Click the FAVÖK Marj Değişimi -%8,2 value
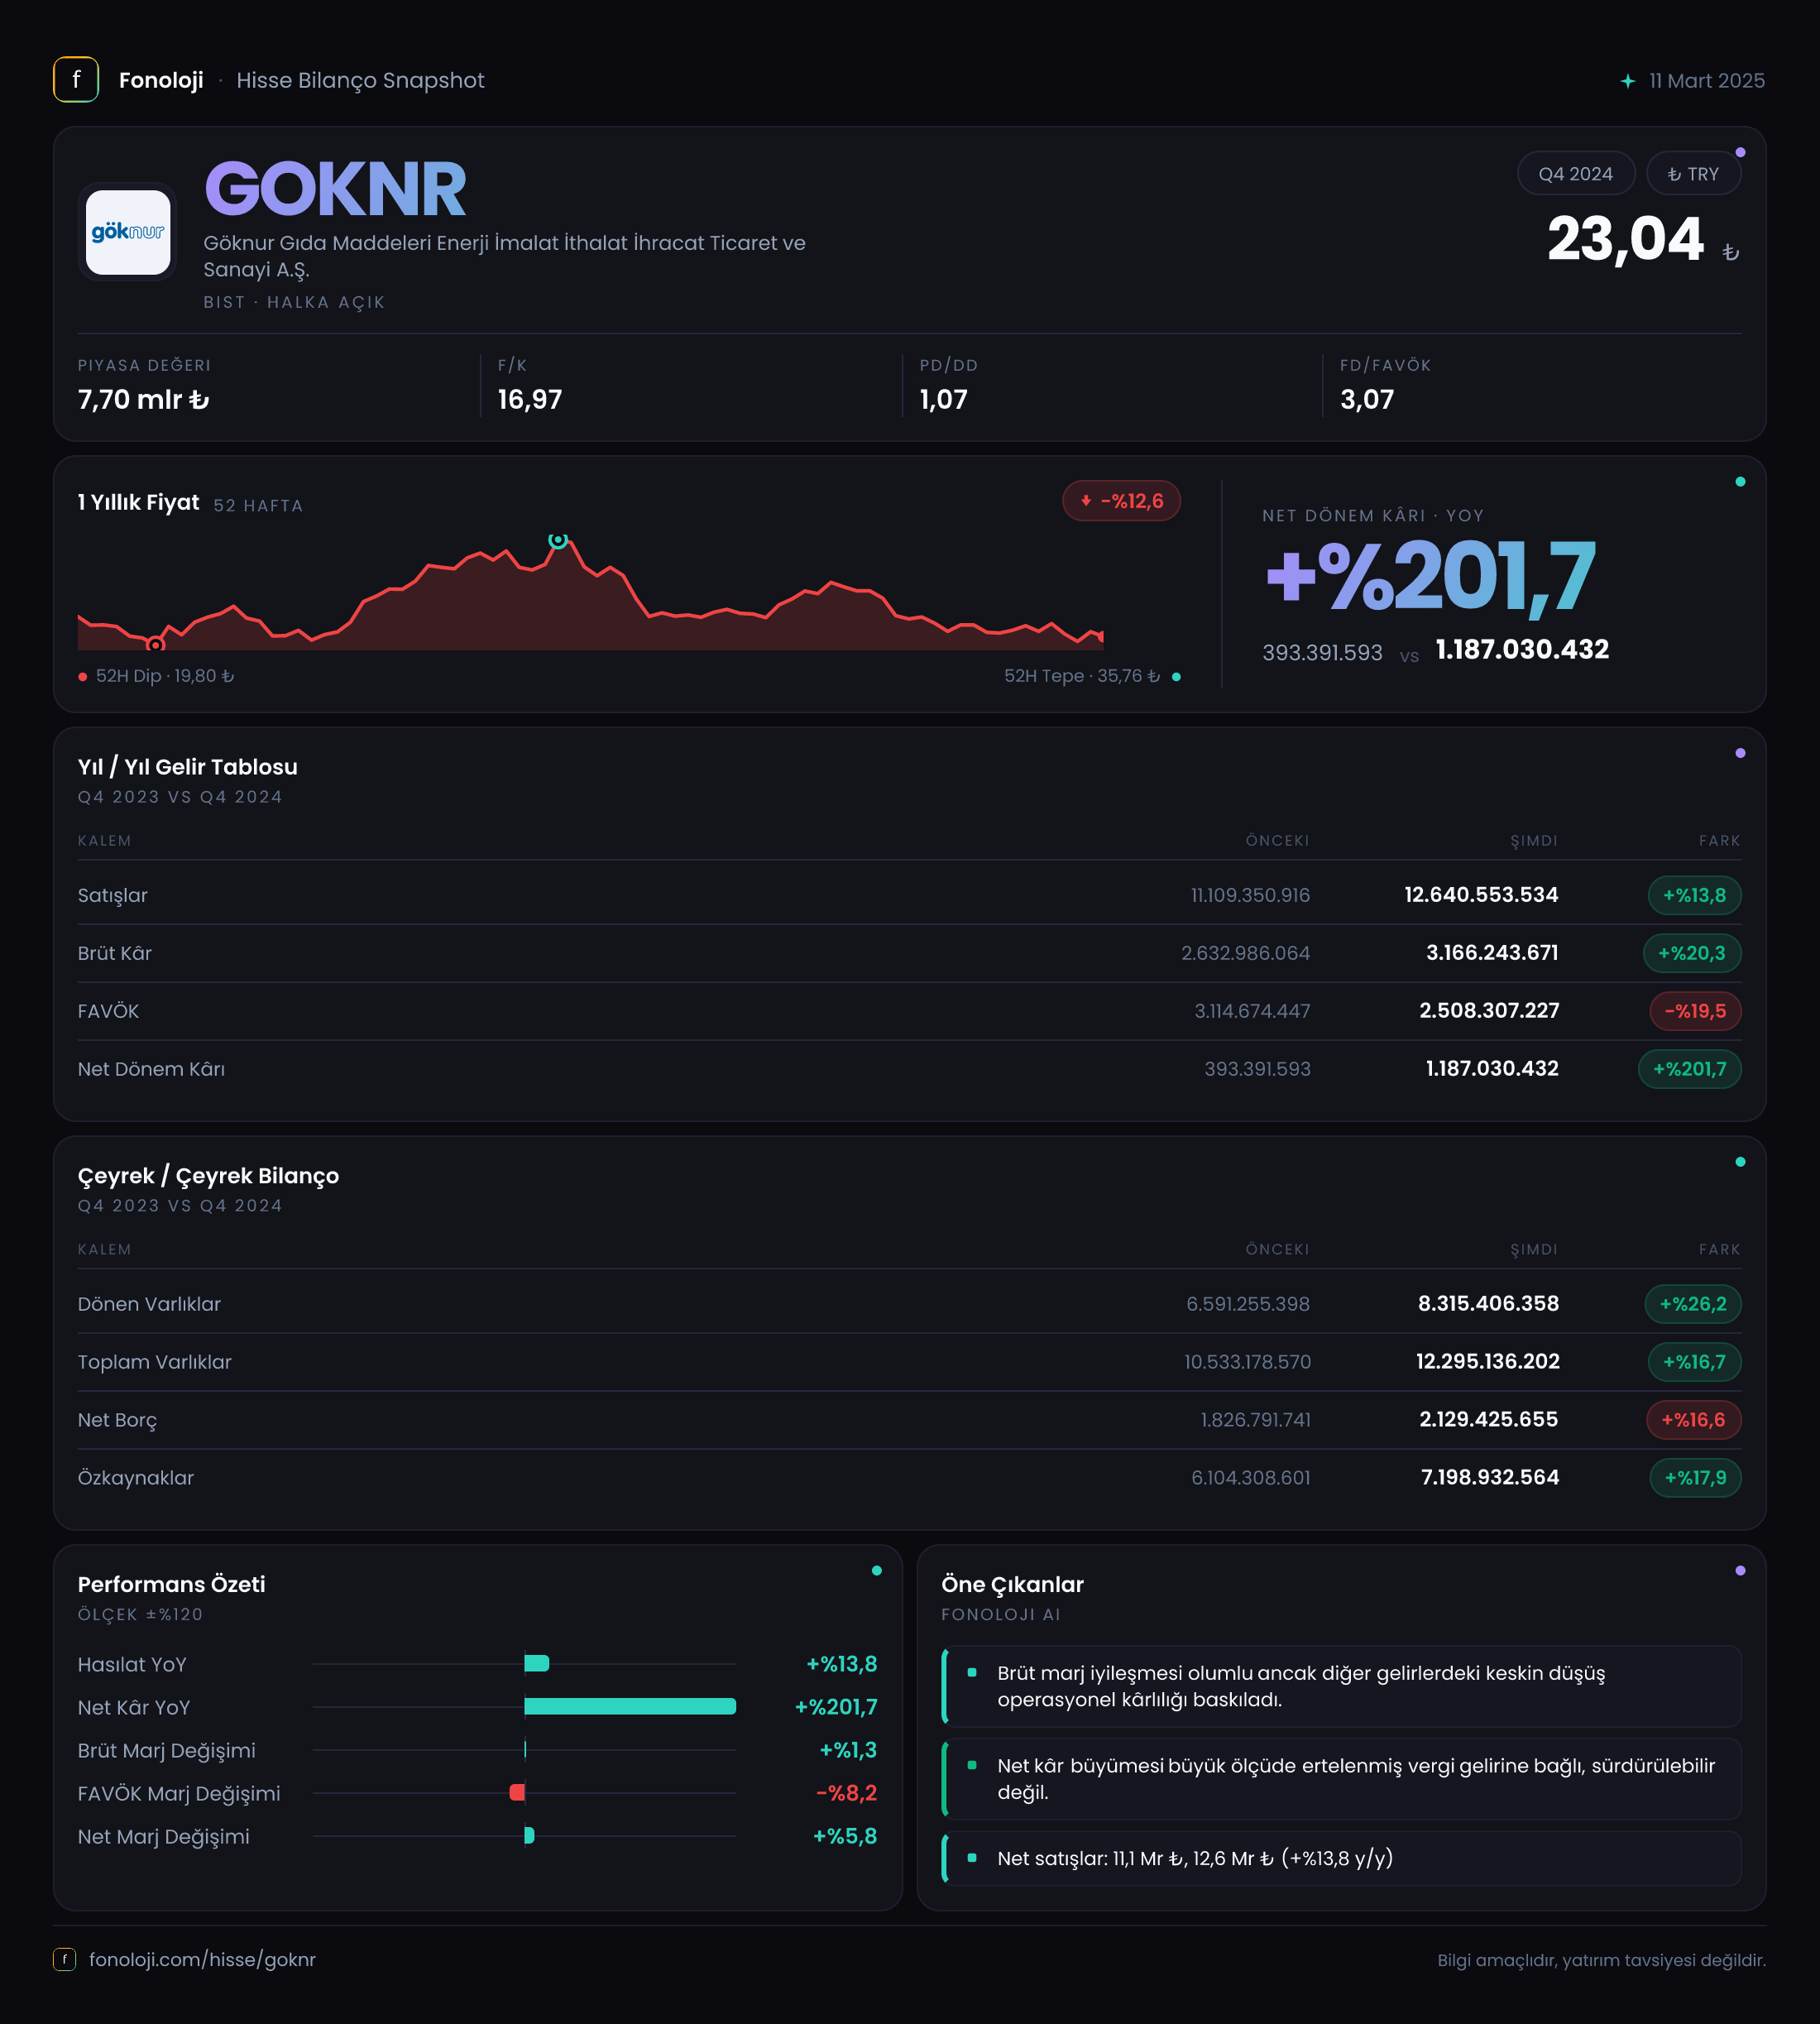The image size is (1820, 2024). click(x=846, y=1793)
